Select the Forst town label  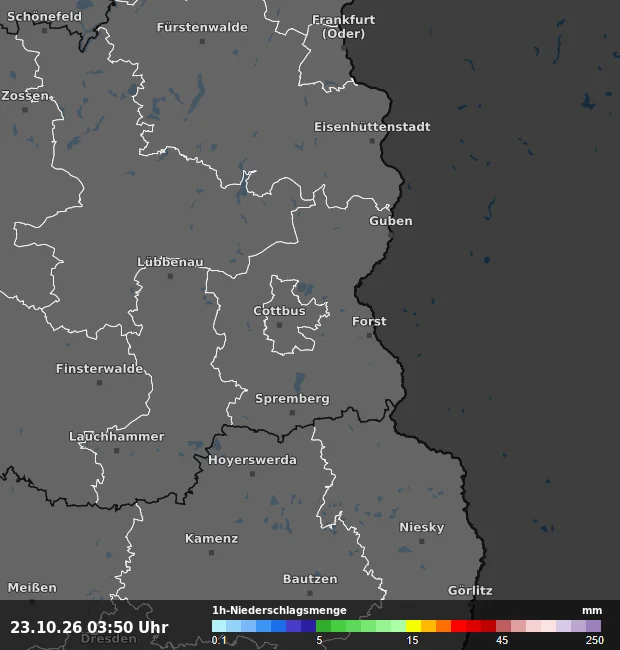[x=369, y=321]
